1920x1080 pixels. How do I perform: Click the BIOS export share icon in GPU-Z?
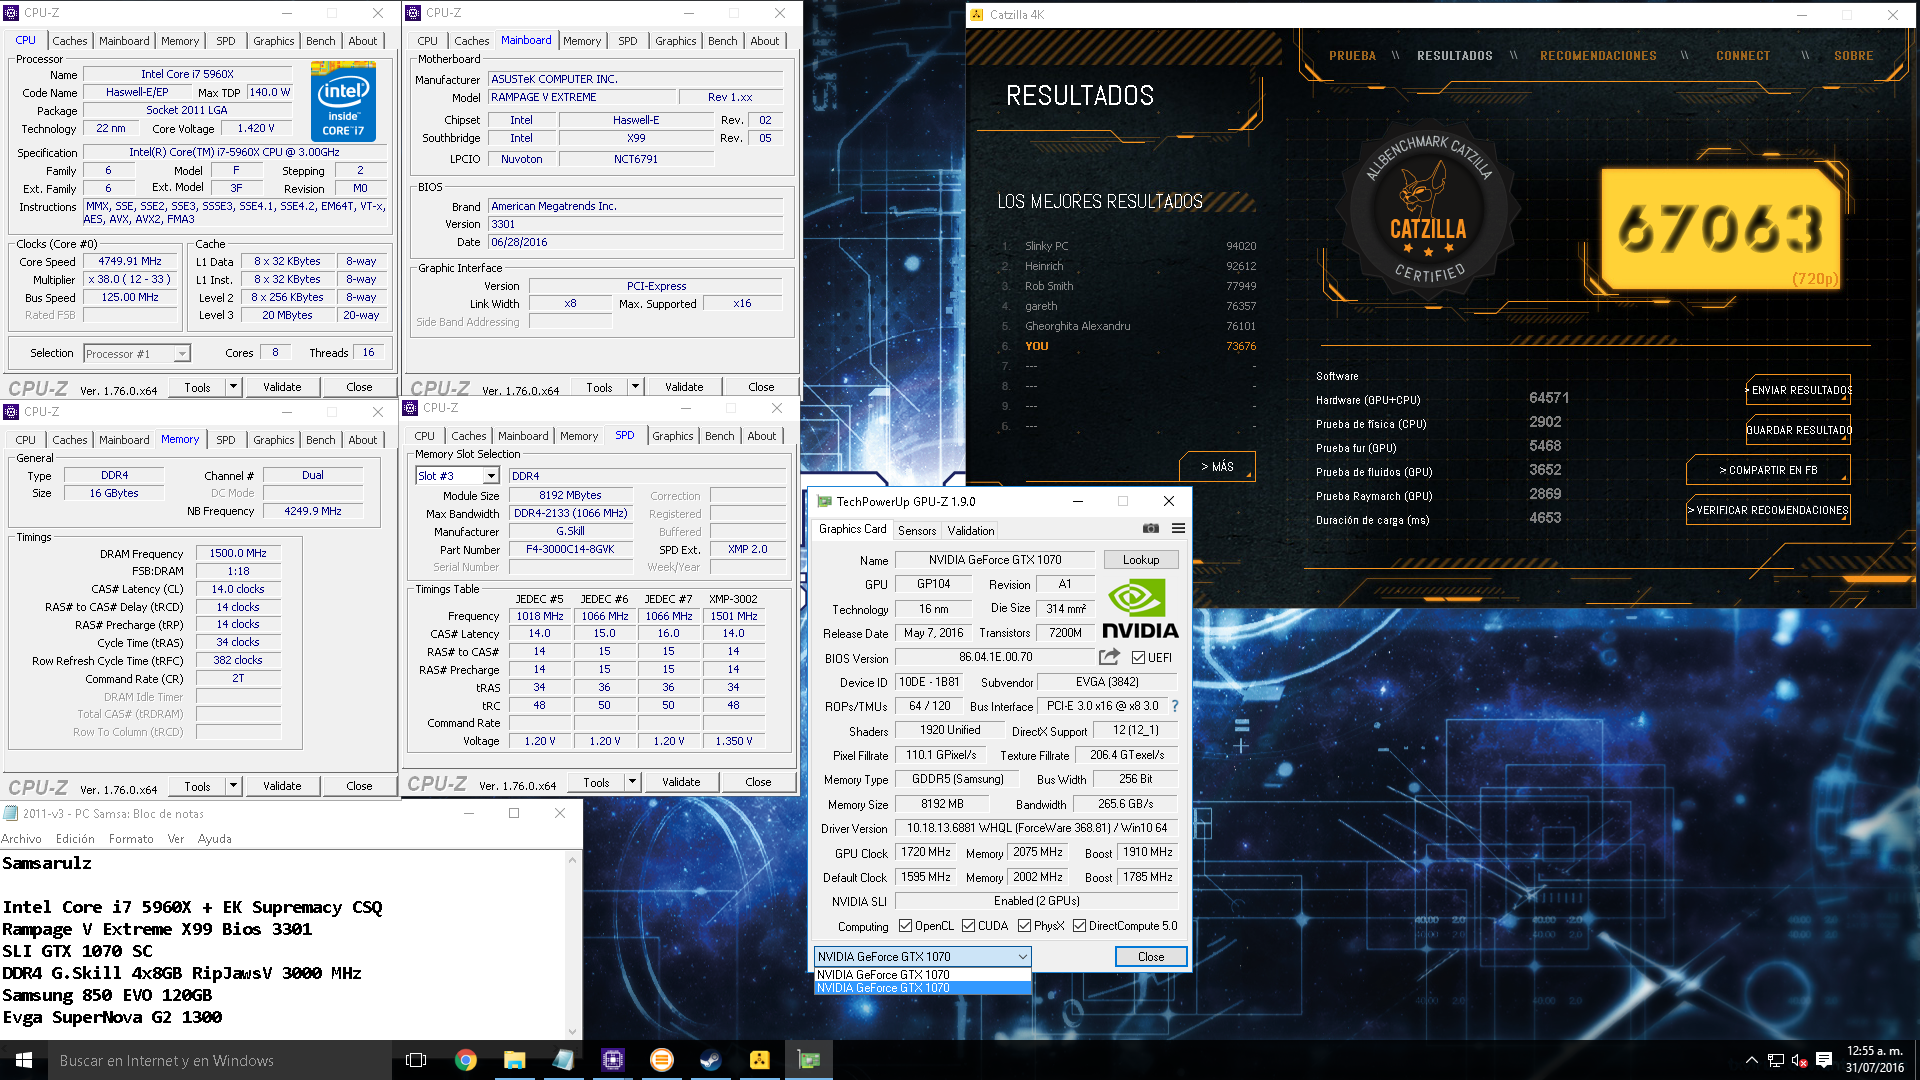1109,657
